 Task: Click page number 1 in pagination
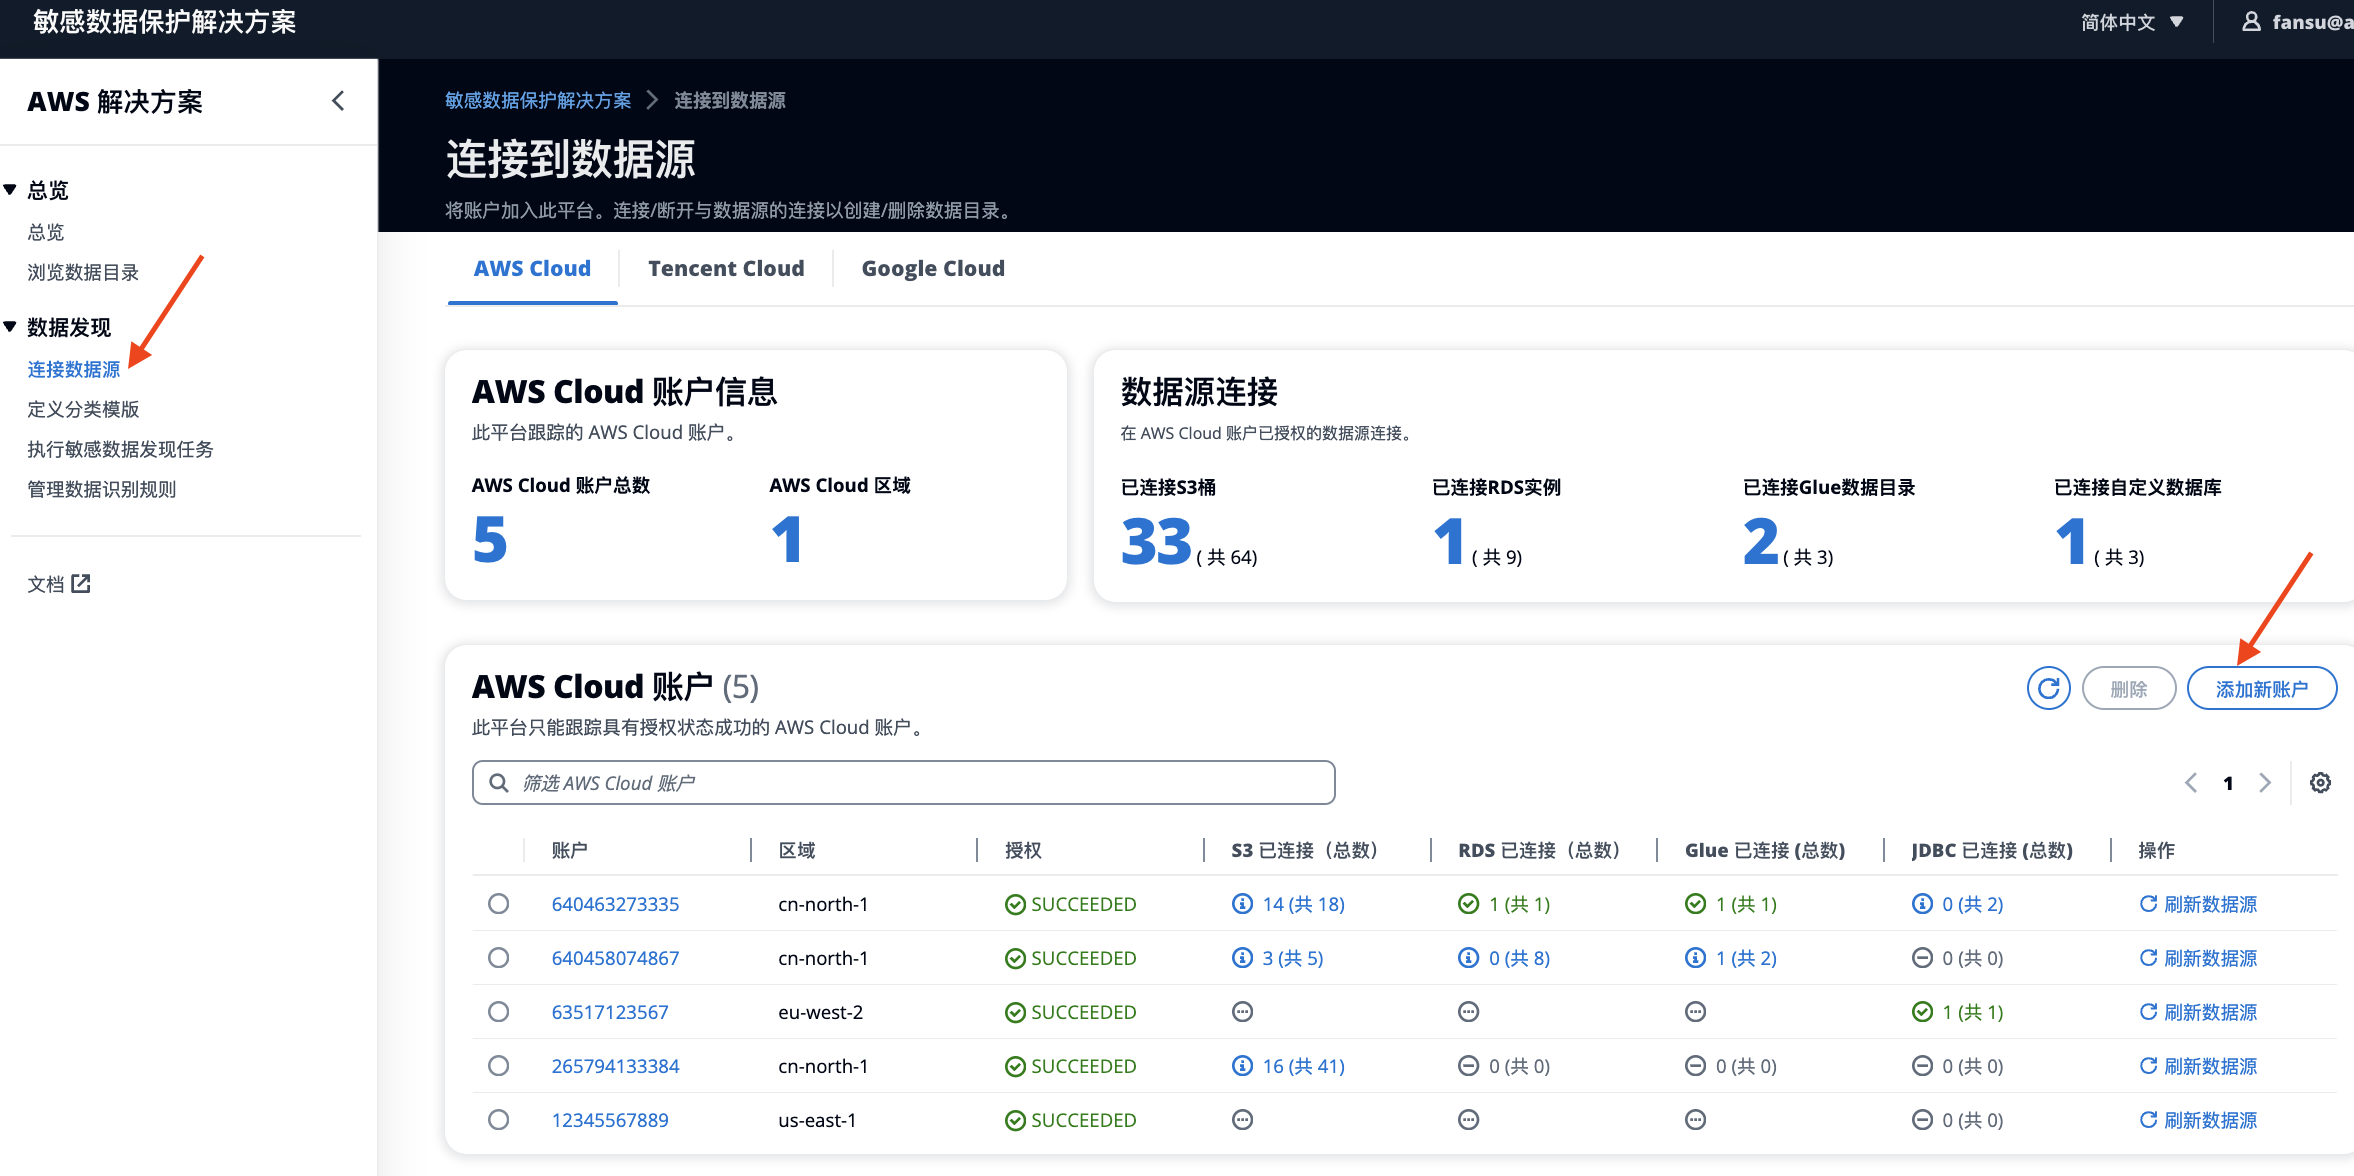pos(2228,783)
